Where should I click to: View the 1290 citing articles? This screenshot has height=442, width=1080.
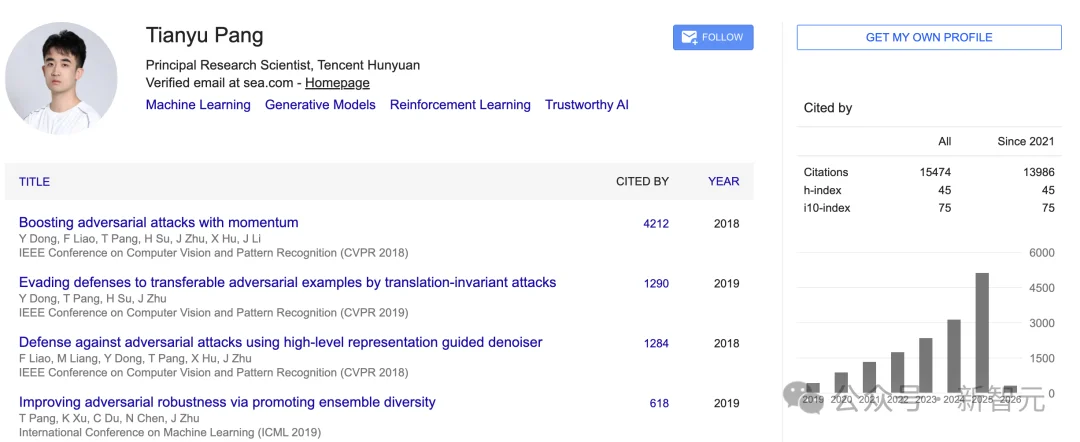tap(656, 284)
